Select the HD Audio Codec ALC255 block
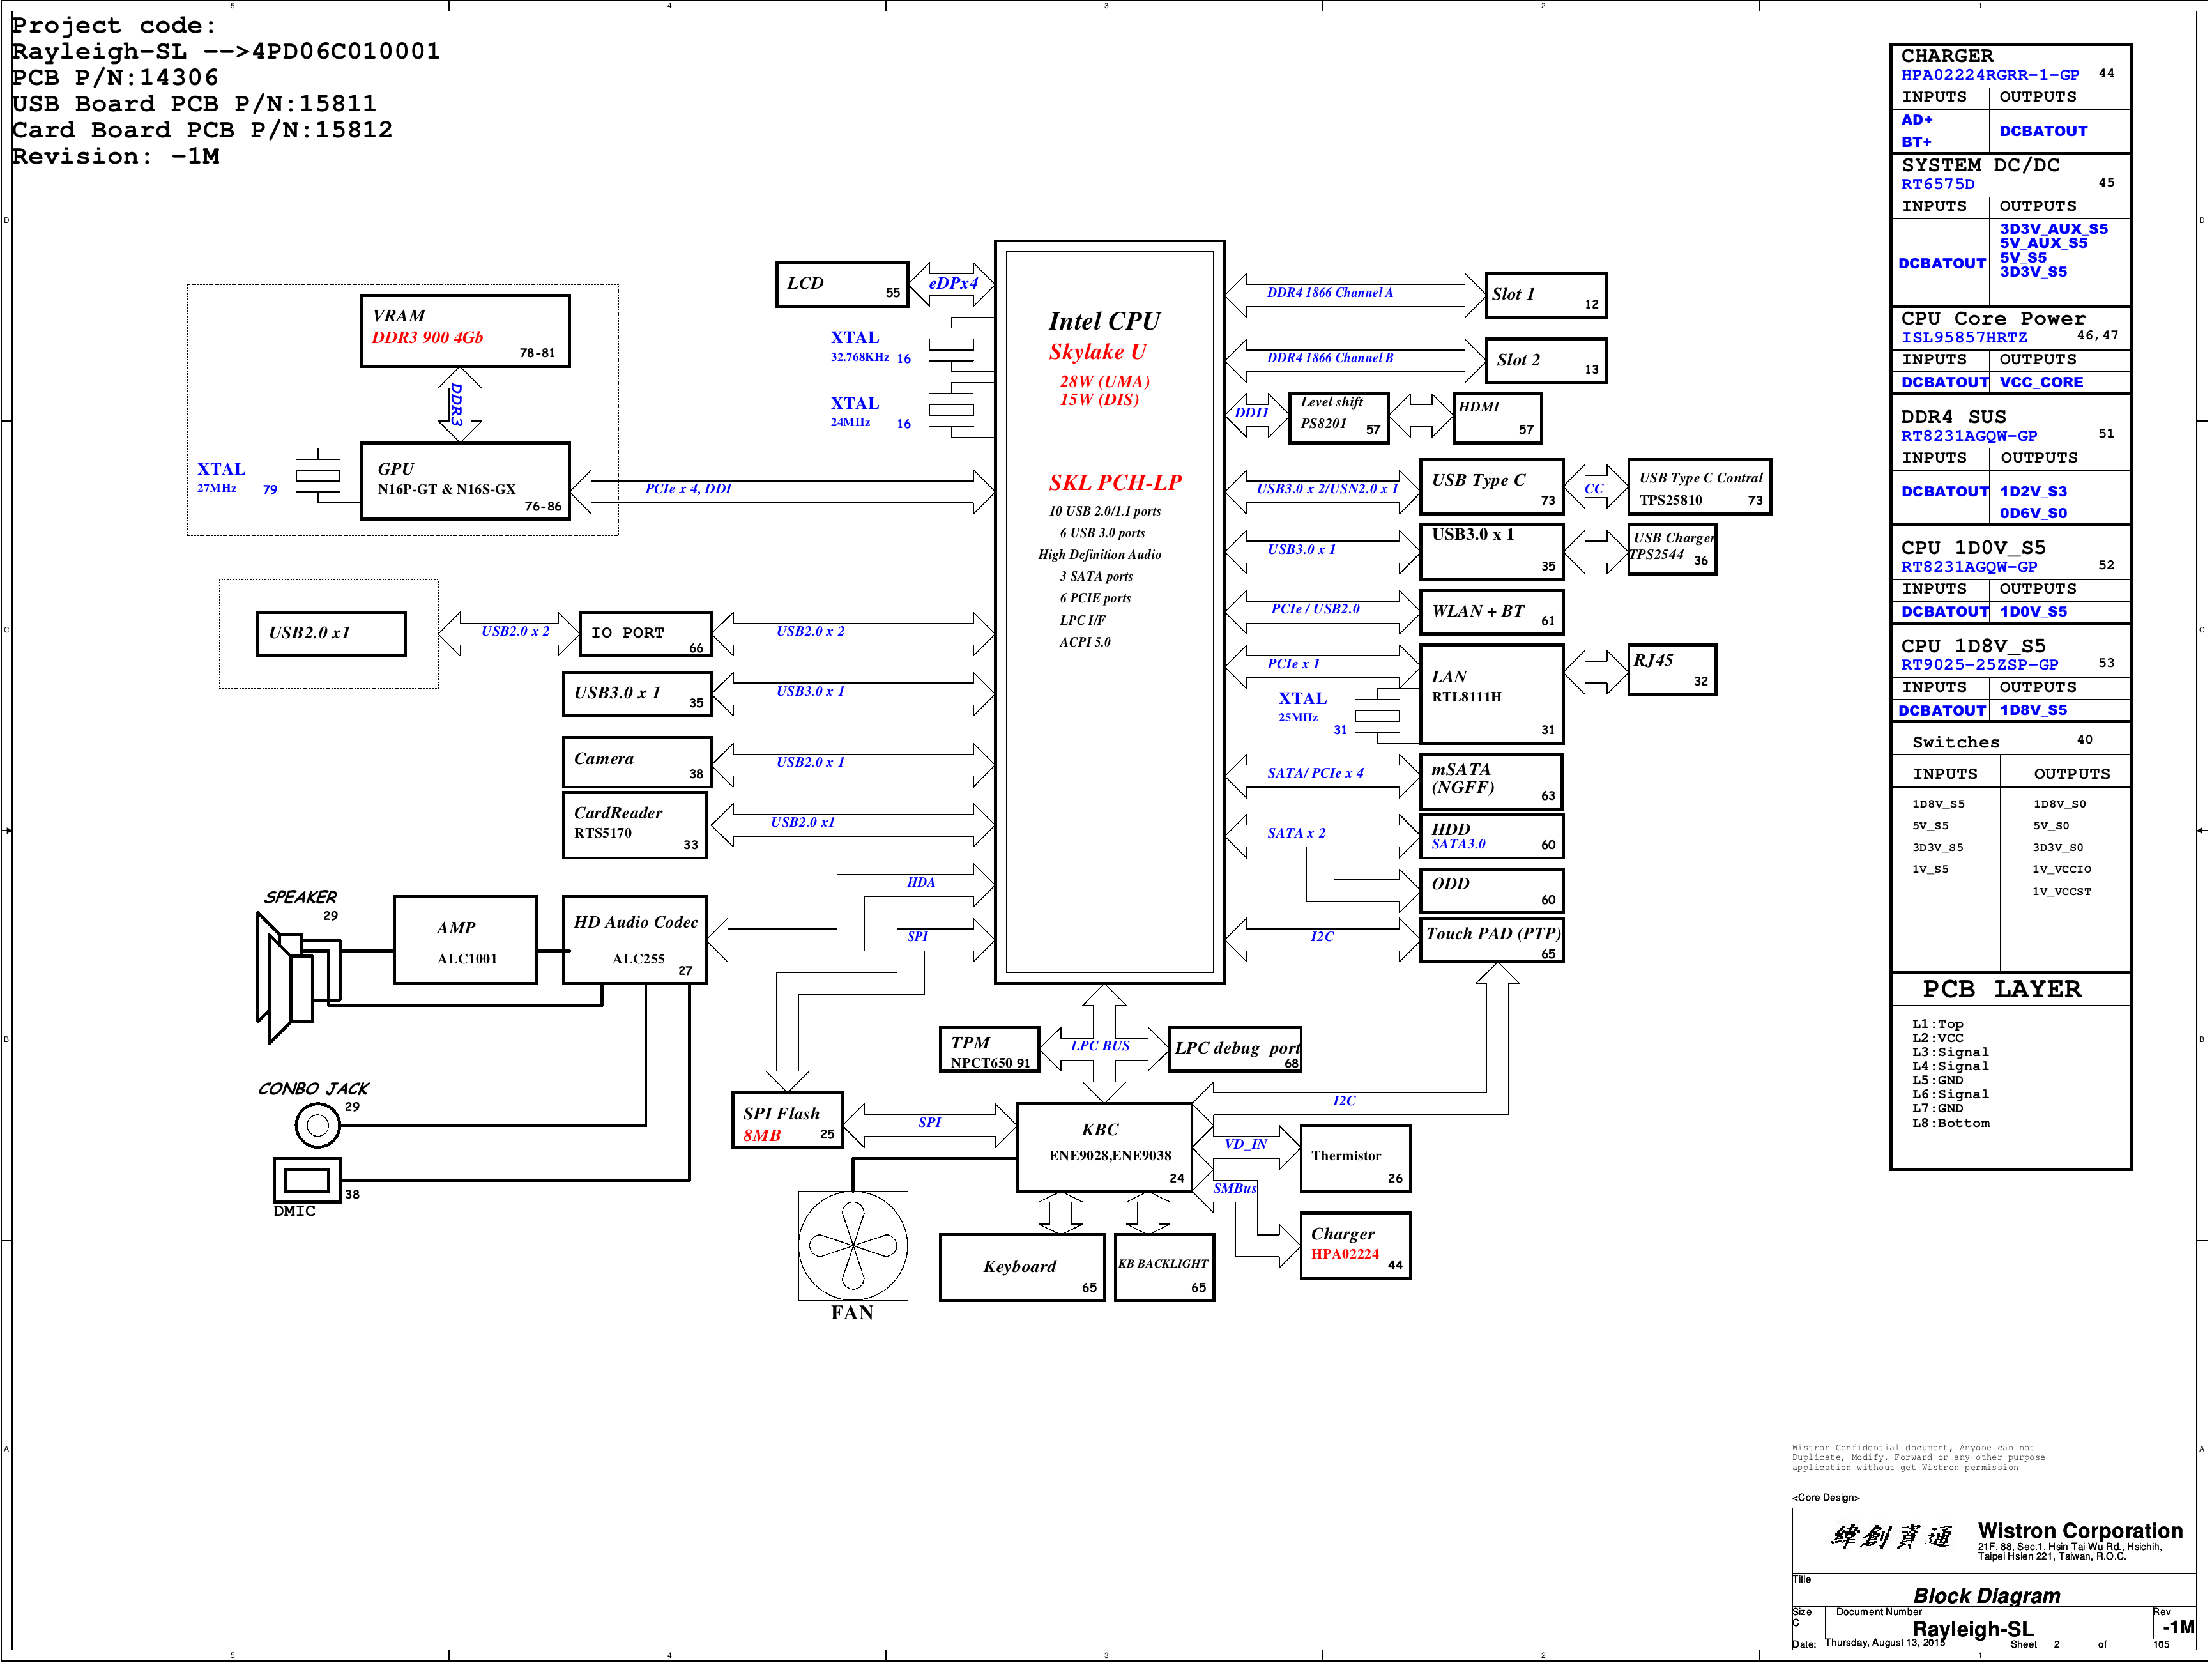This screenshot has height=1663, width=2212. 634,940
